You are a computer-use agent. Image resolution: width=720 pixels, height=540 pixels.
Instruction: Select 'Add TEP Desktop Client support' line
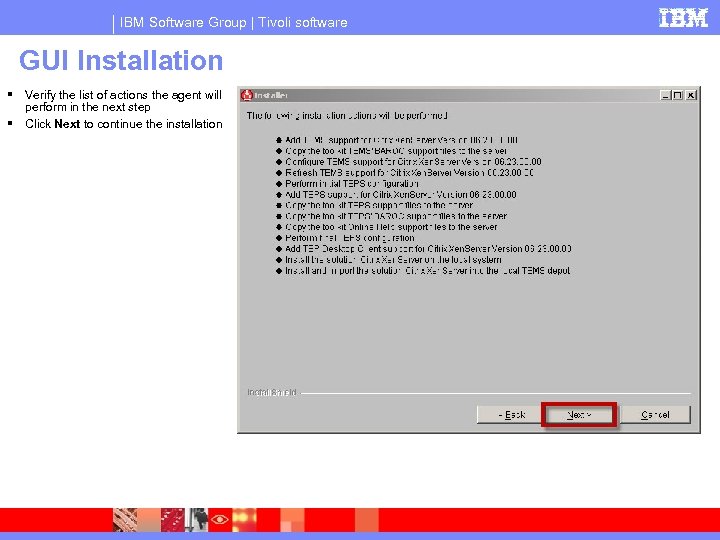pos(428,249)
